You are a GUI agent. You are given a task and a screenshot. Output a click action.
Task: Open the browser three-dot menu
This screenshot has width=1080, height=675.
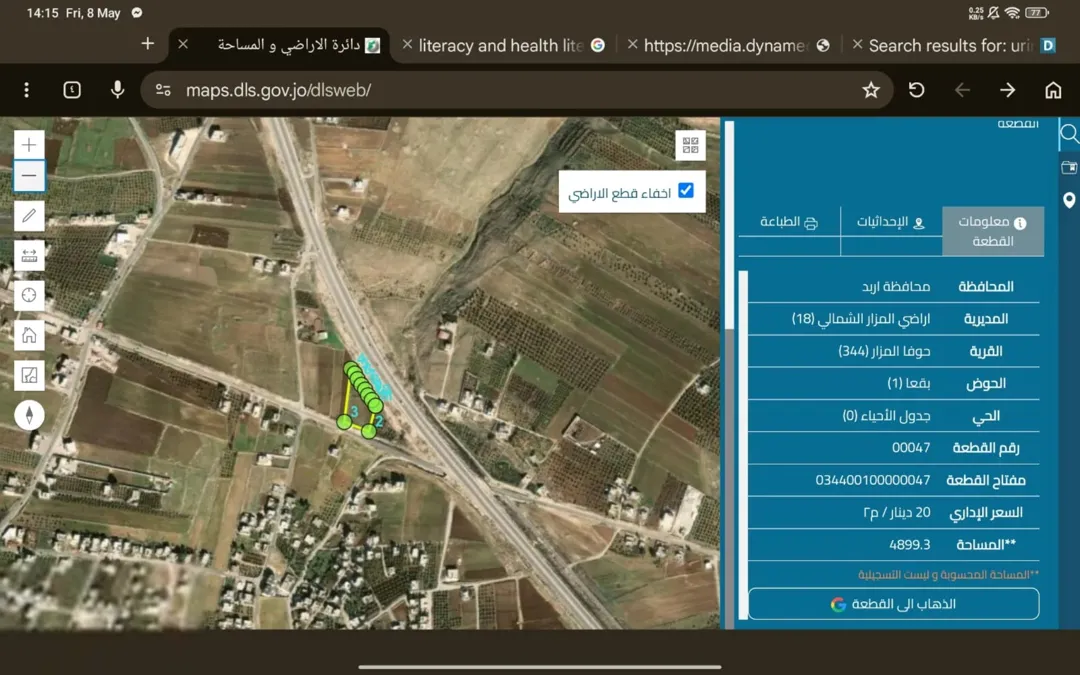26,90
